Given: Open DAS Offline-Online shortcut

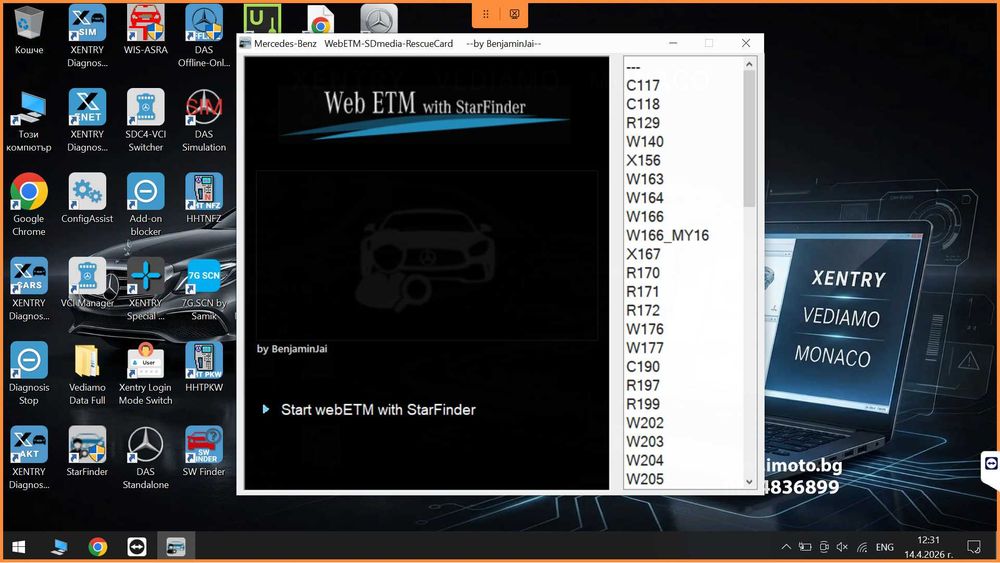Looking at the screenshot, I should point(204,36).
